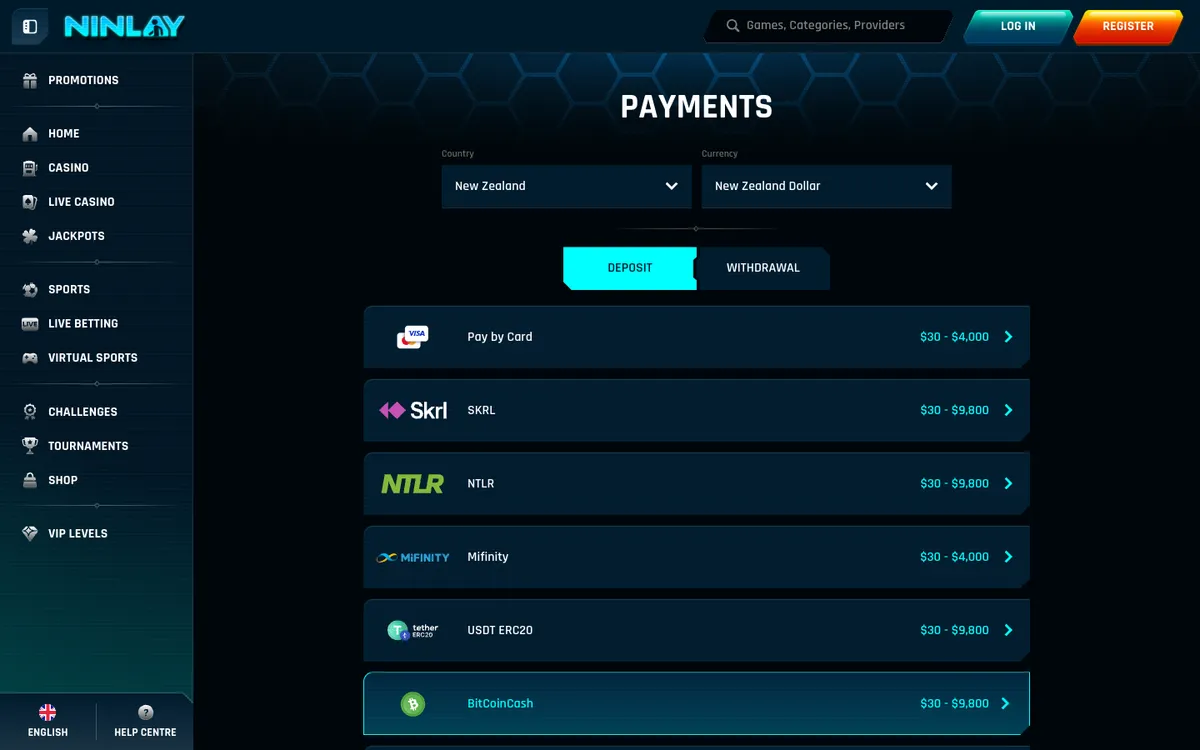This screenshot has width=1200, height=750.
Task: Click the Shop bag icon
Action: (30, 480)
